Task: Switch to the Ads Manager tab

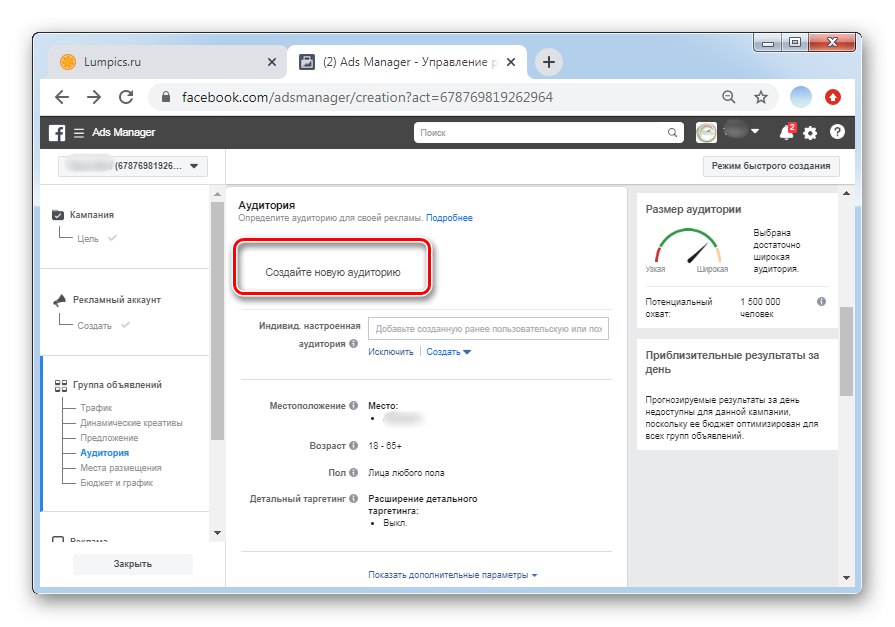Action: [406, 62]
